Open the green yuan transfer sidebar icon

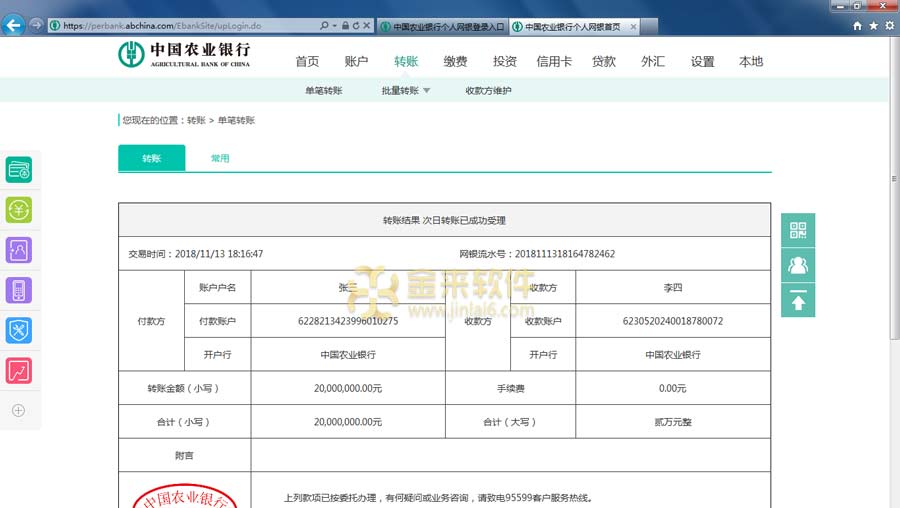click(19, 210)
